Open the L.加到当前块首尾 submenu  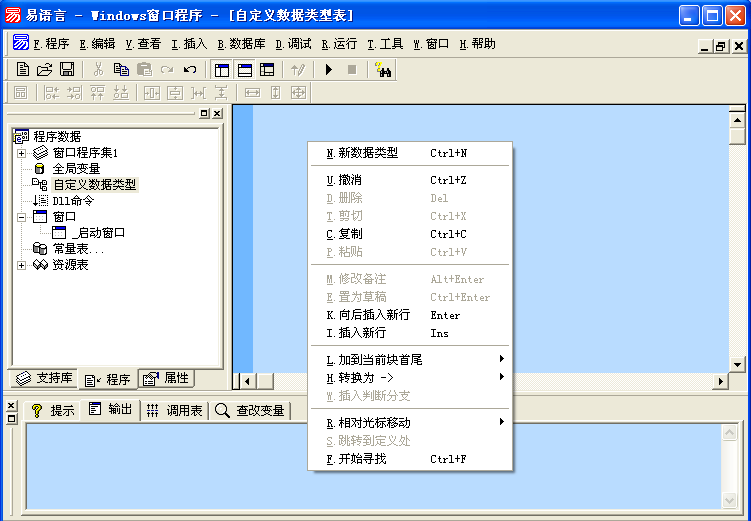click(411, 360)
